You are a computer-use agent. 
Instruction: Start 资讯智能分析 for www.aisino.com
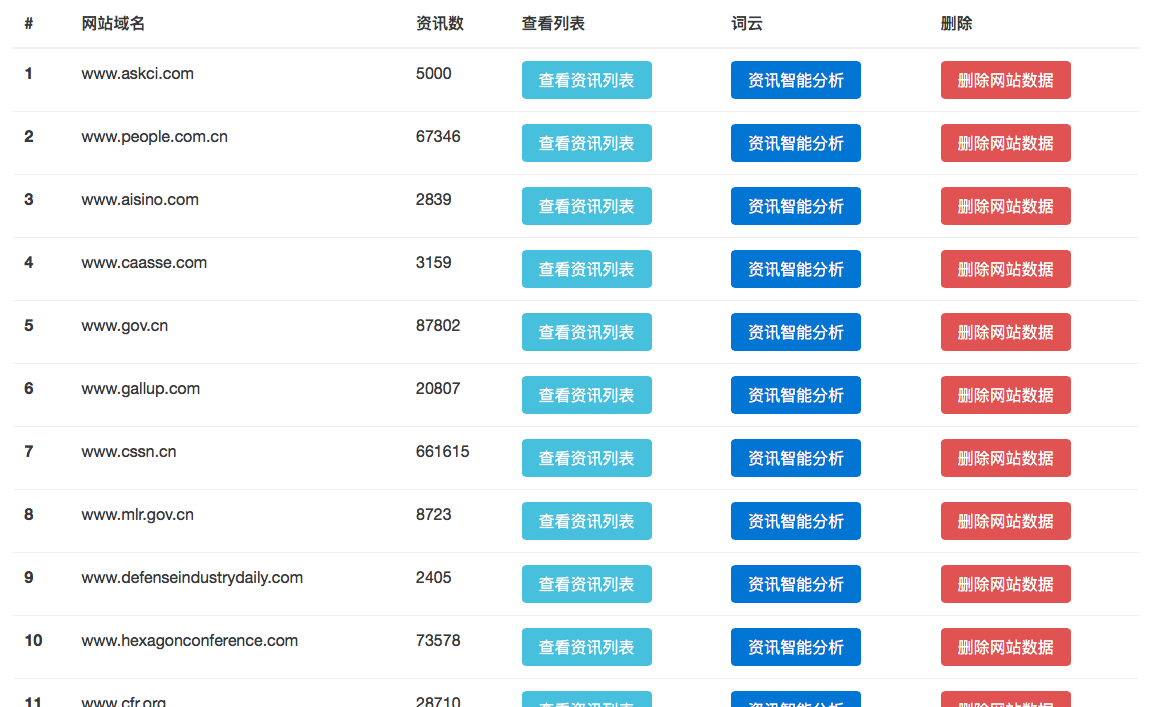tap(796, 206)
